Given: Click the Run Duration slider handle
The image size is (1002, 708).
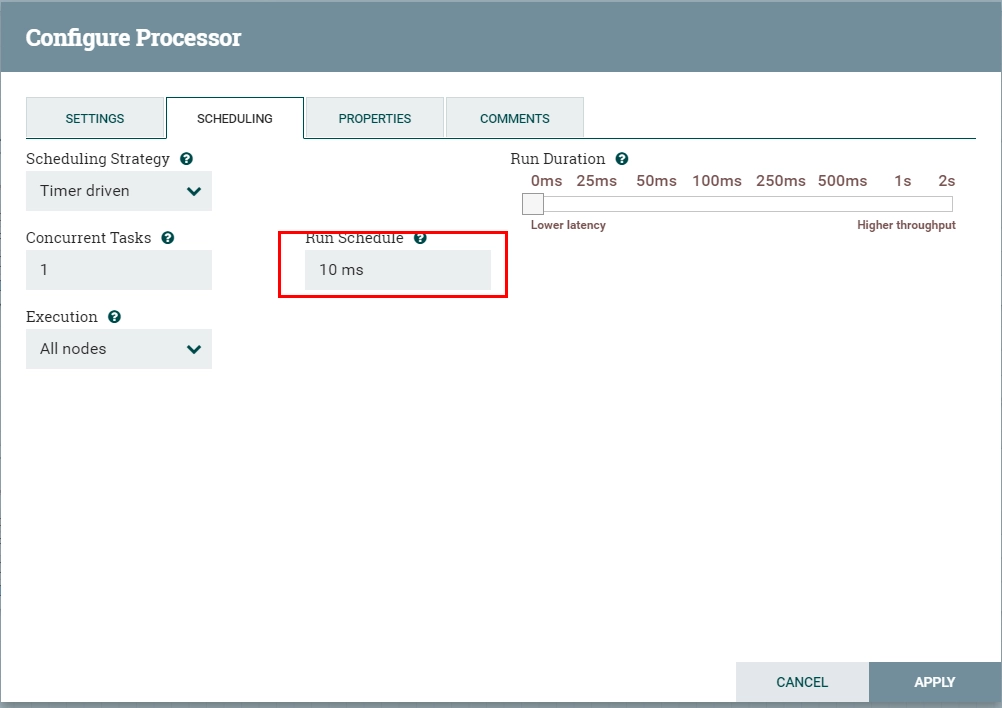Looking at the screenshot, I should (533, 204).
